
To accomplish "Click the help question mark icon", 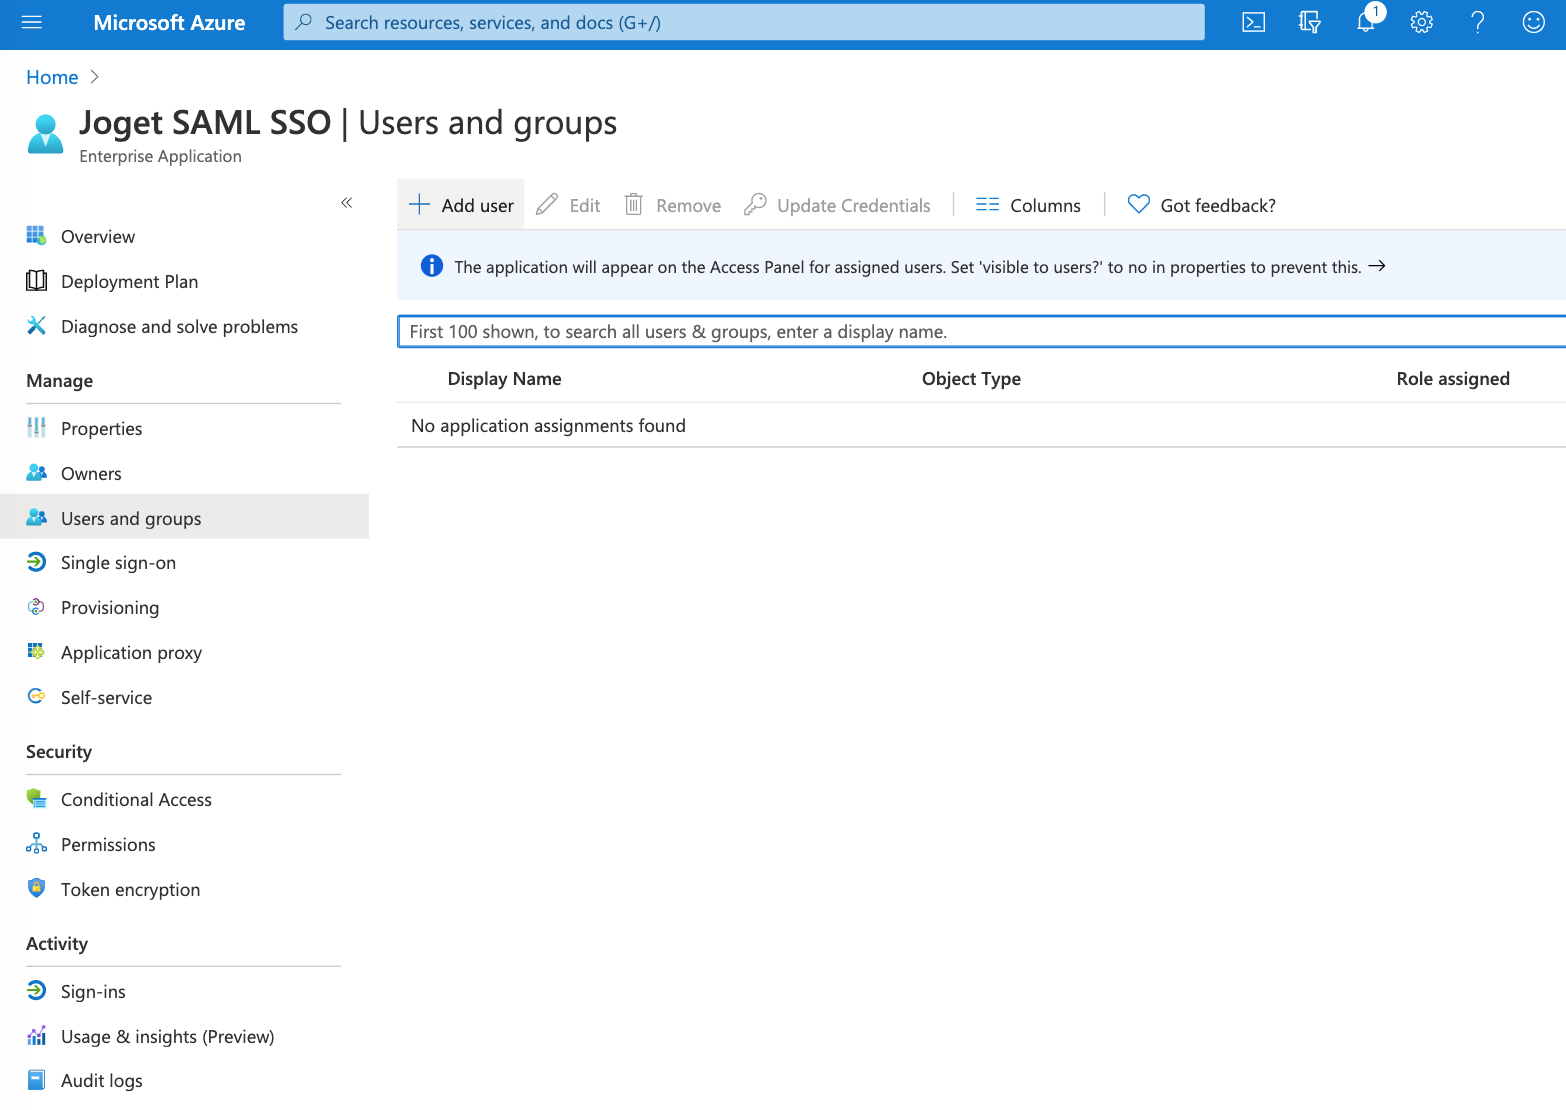I will (x=1477, y=22).
